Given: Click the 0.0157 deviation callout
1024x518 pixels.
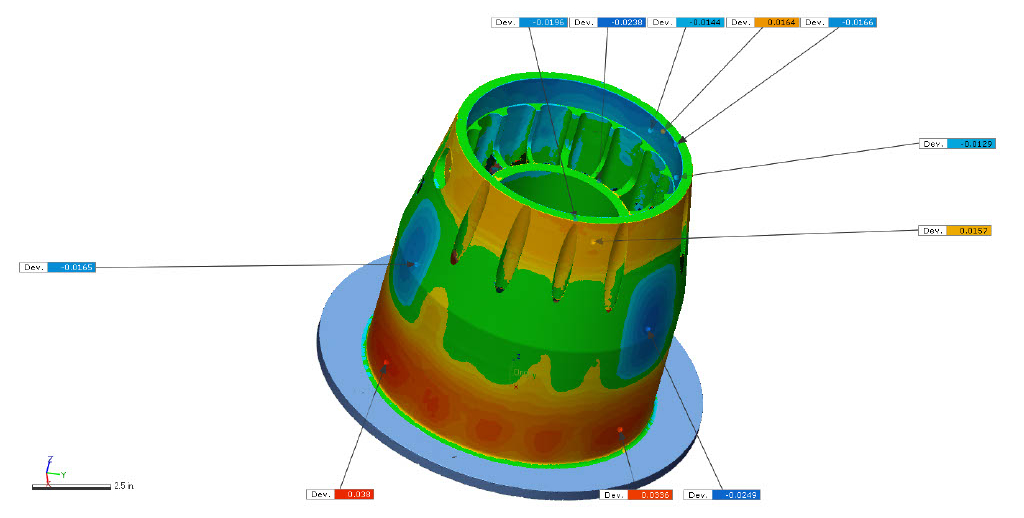Looking at the screenshot, I should [x=956, y=231].
